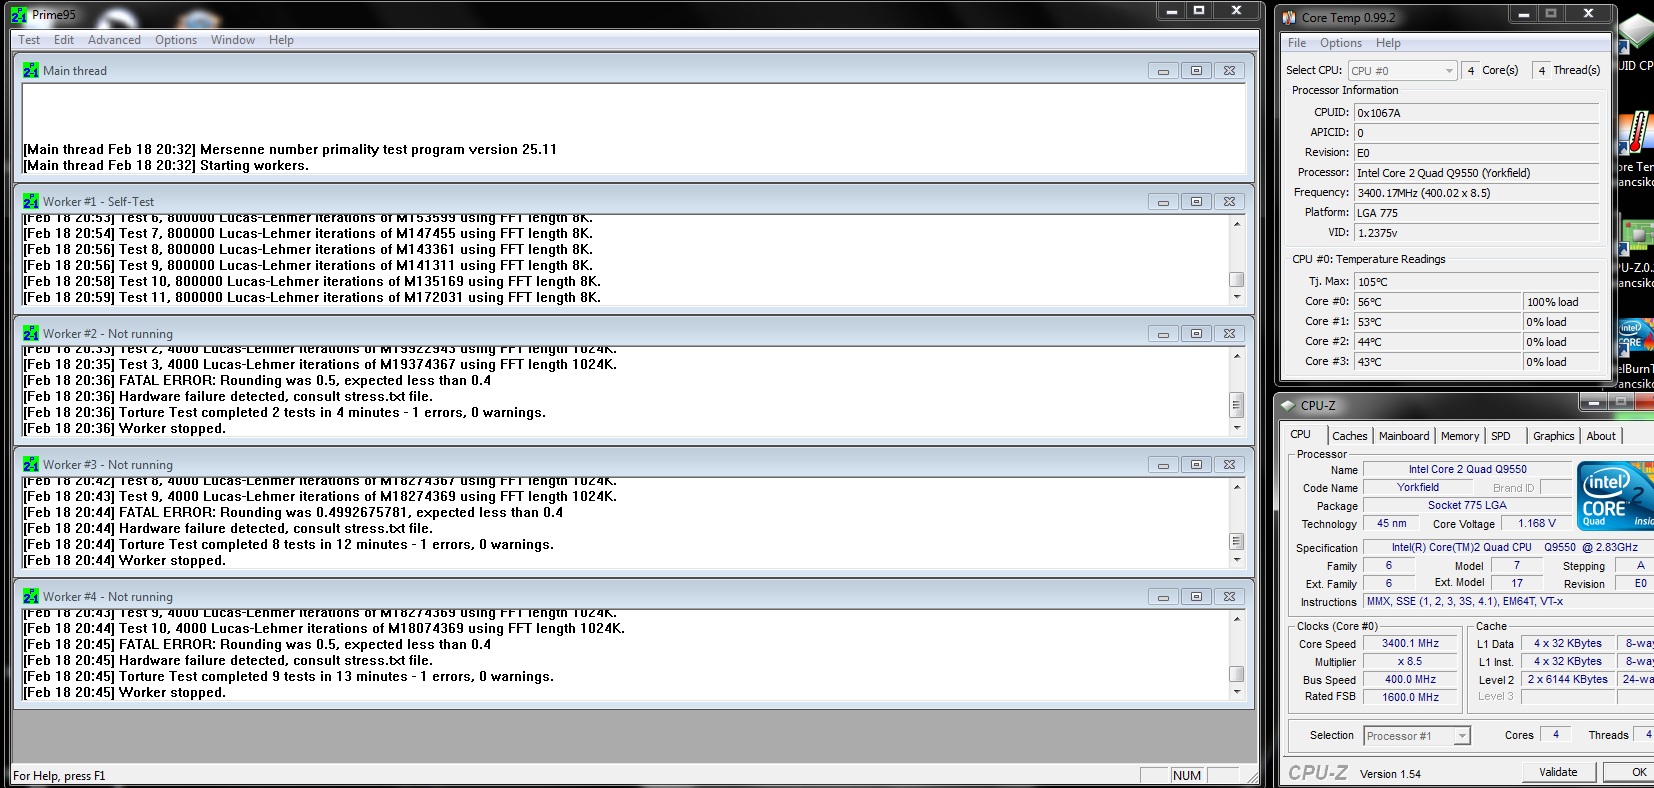Click the Intel Core desktop shortcut icon
This screenshot has width=1654, height=788.
[1634, 336]
